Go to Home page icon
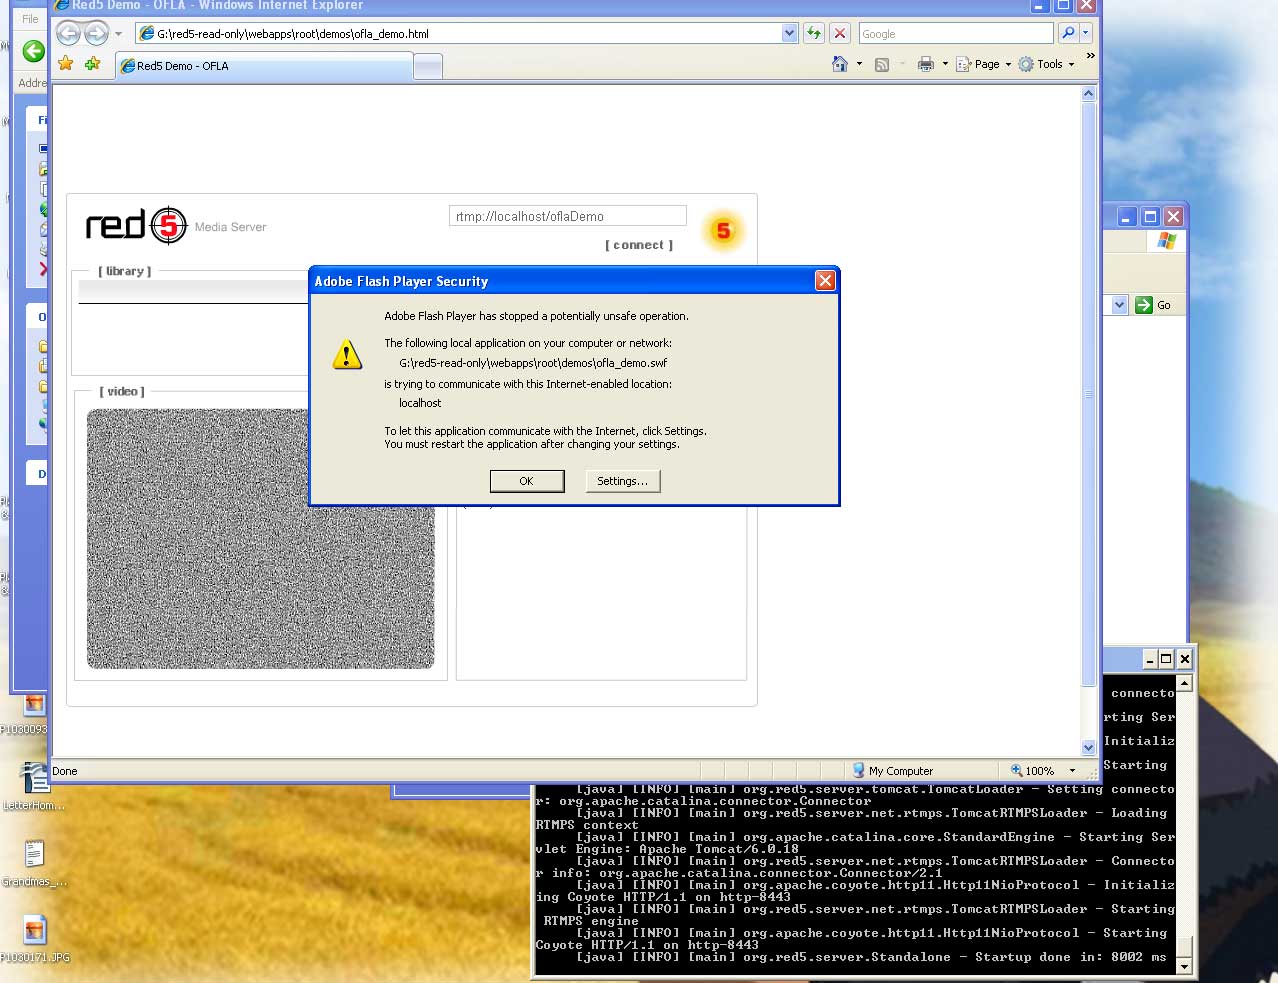1278x983 pixels. point(840,64)
